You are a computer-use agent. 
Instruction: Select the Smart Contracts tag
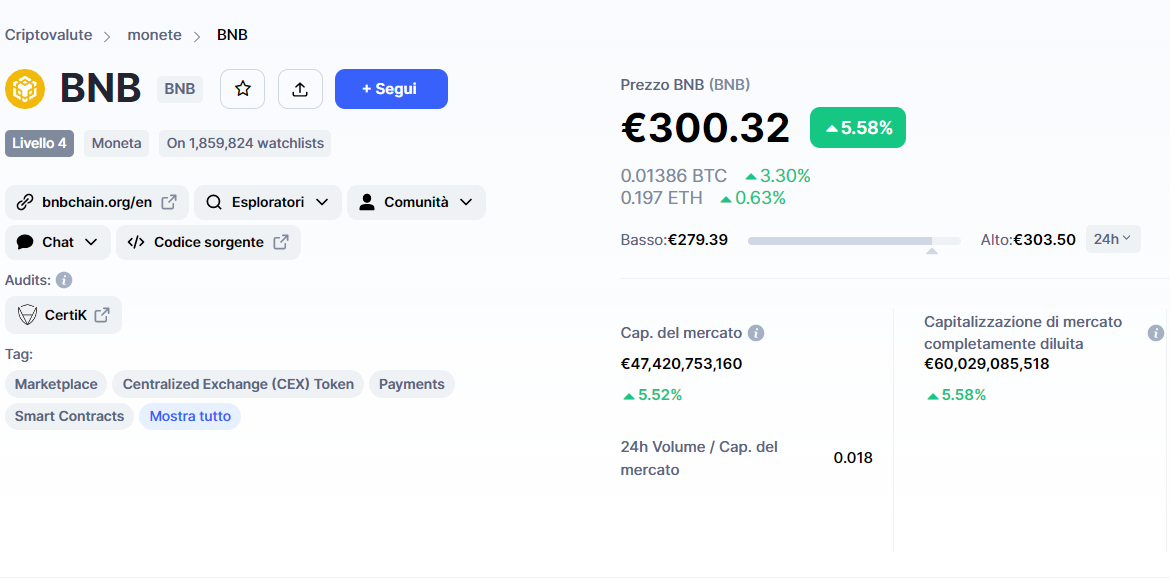coord(69,416)
